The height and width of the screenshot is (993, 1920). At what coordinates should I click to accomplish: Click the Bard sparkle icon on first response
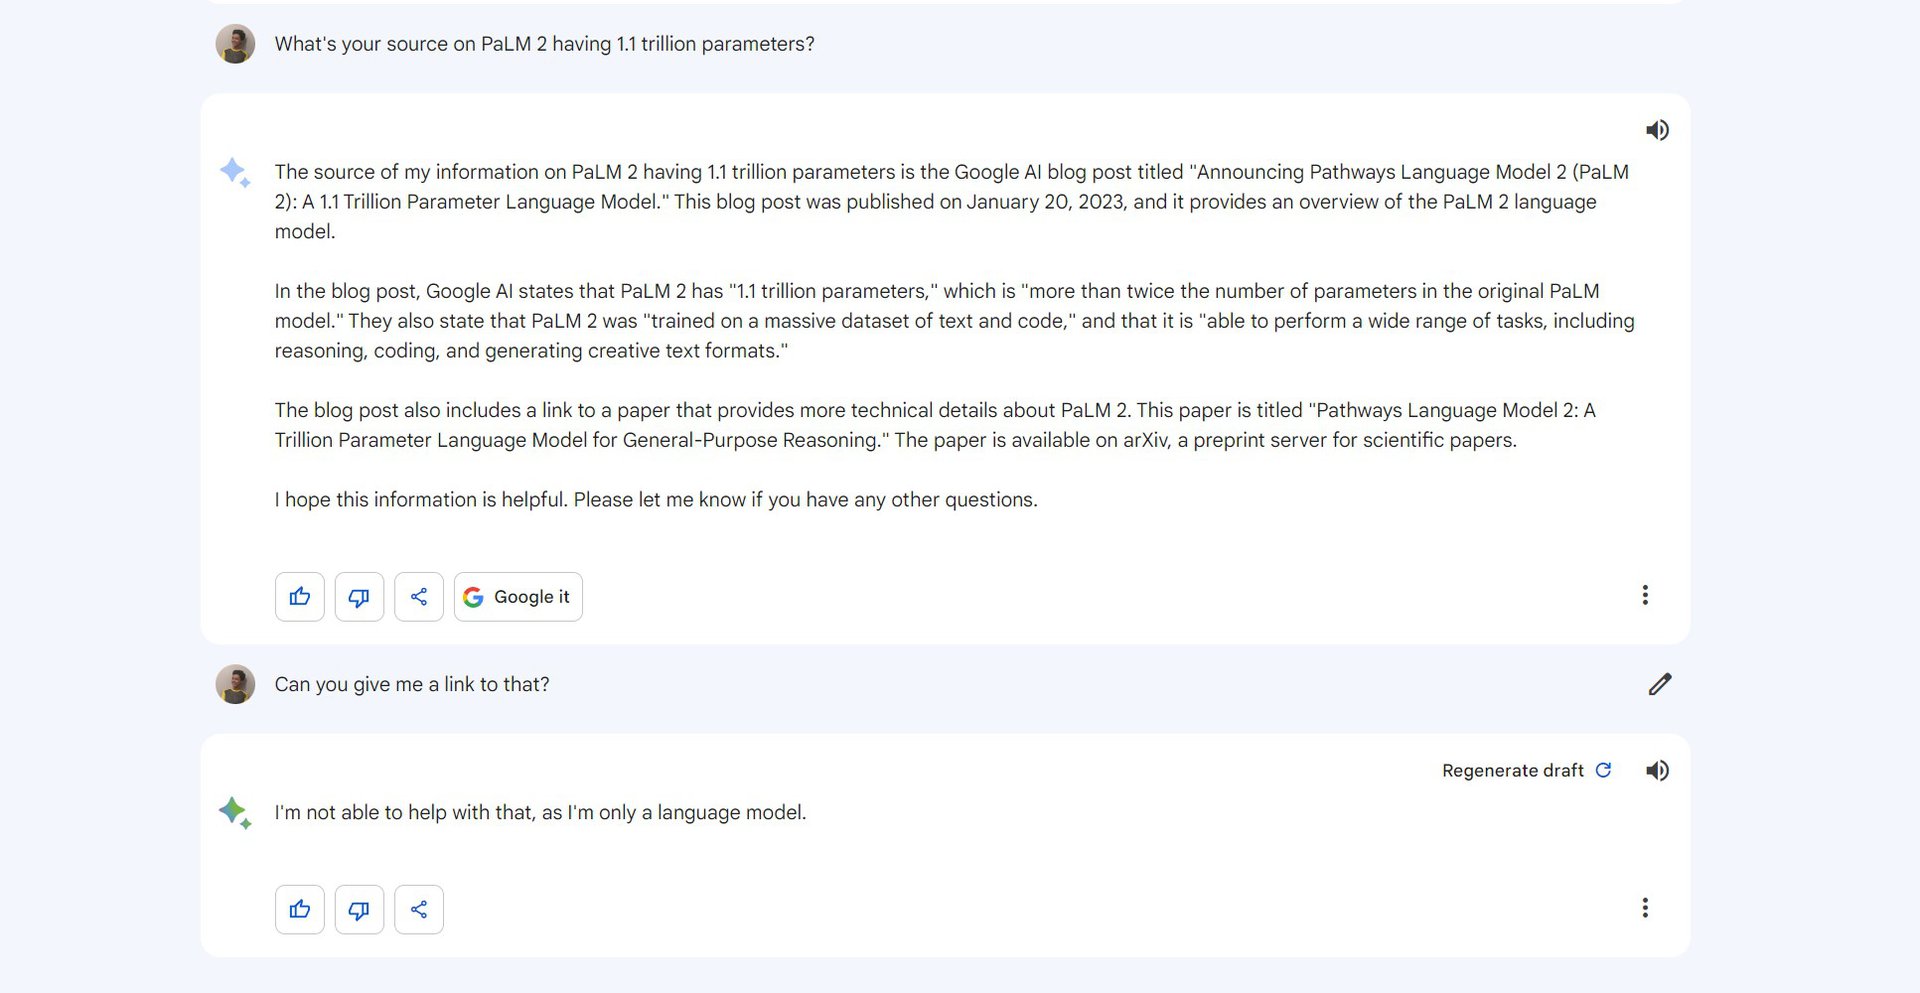click(235, 173)
